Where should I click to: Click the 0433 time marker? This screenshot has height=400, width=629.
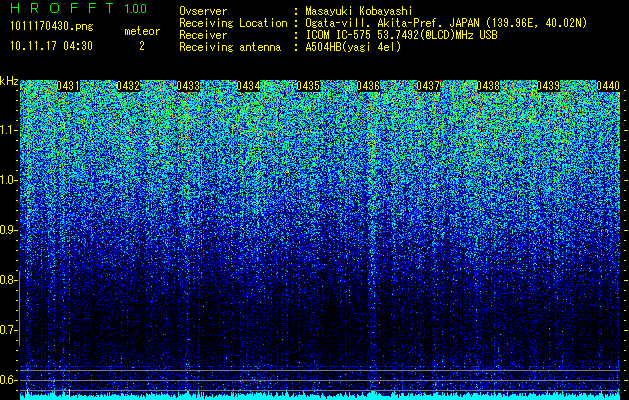tap(188, 86)
